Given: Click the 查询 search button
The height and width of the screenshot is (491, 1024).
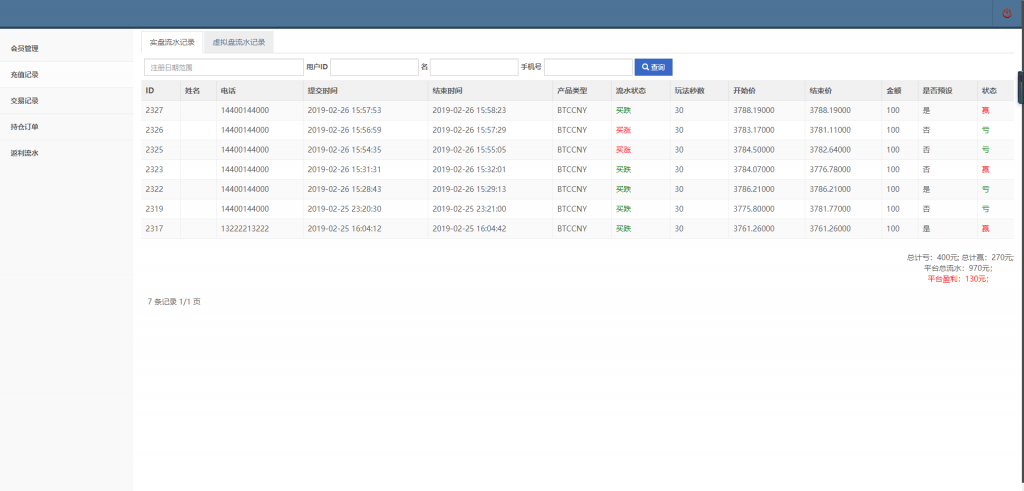Looking at the screenshot, I should [x=653, y=67].
